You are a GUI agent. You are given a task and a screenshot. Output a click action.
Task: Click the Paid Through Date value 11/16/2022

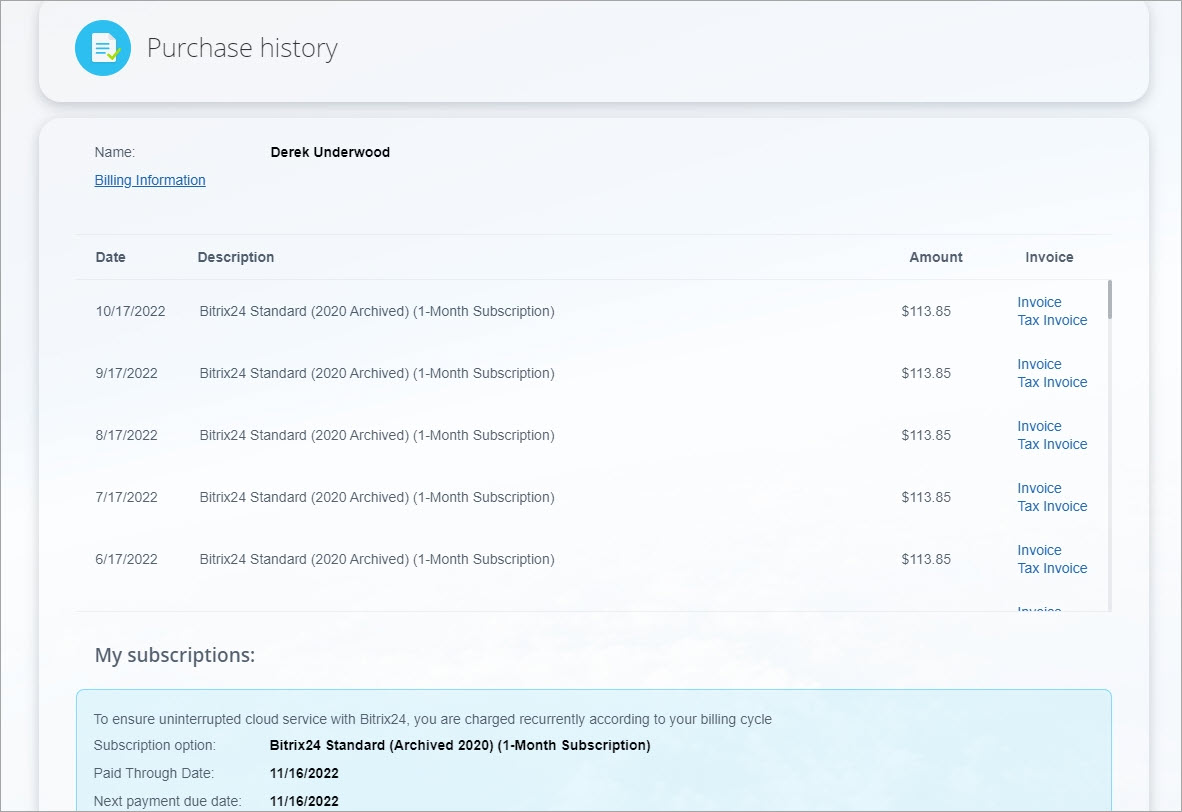click(x=304, y=773)
